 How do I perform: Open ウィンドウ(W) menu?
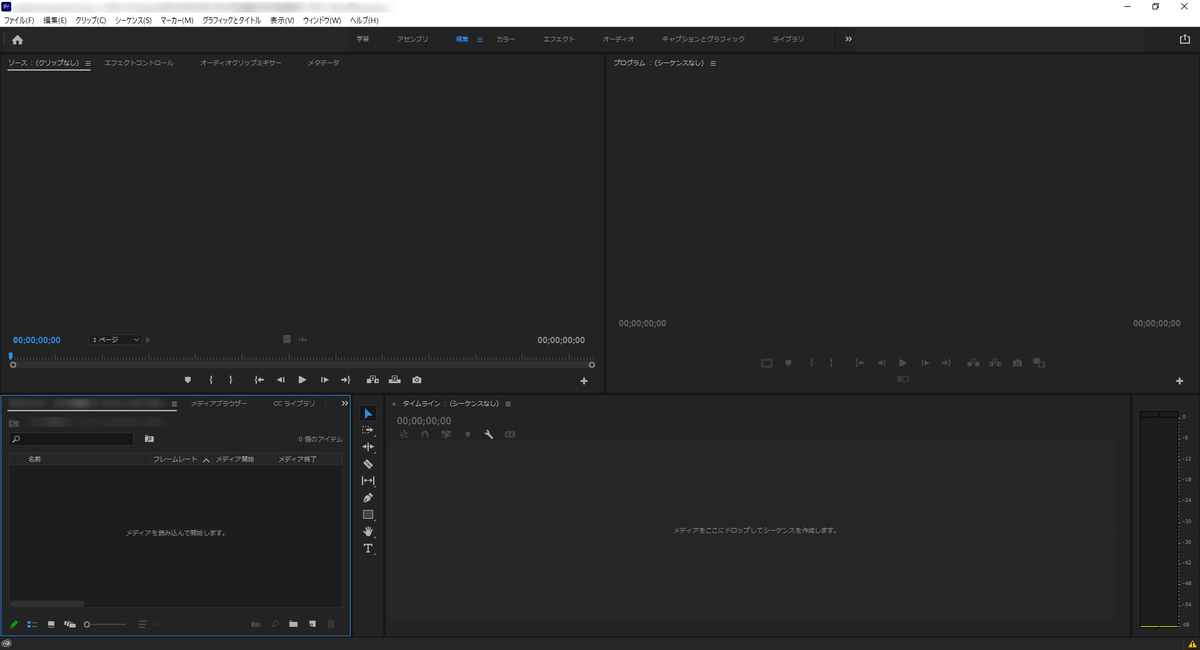322,20
